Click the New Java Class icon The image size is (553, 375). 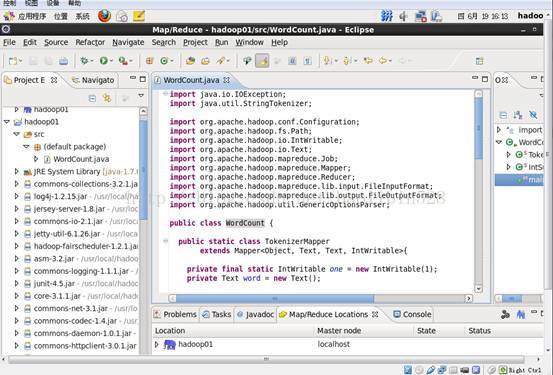pos(164,61)
